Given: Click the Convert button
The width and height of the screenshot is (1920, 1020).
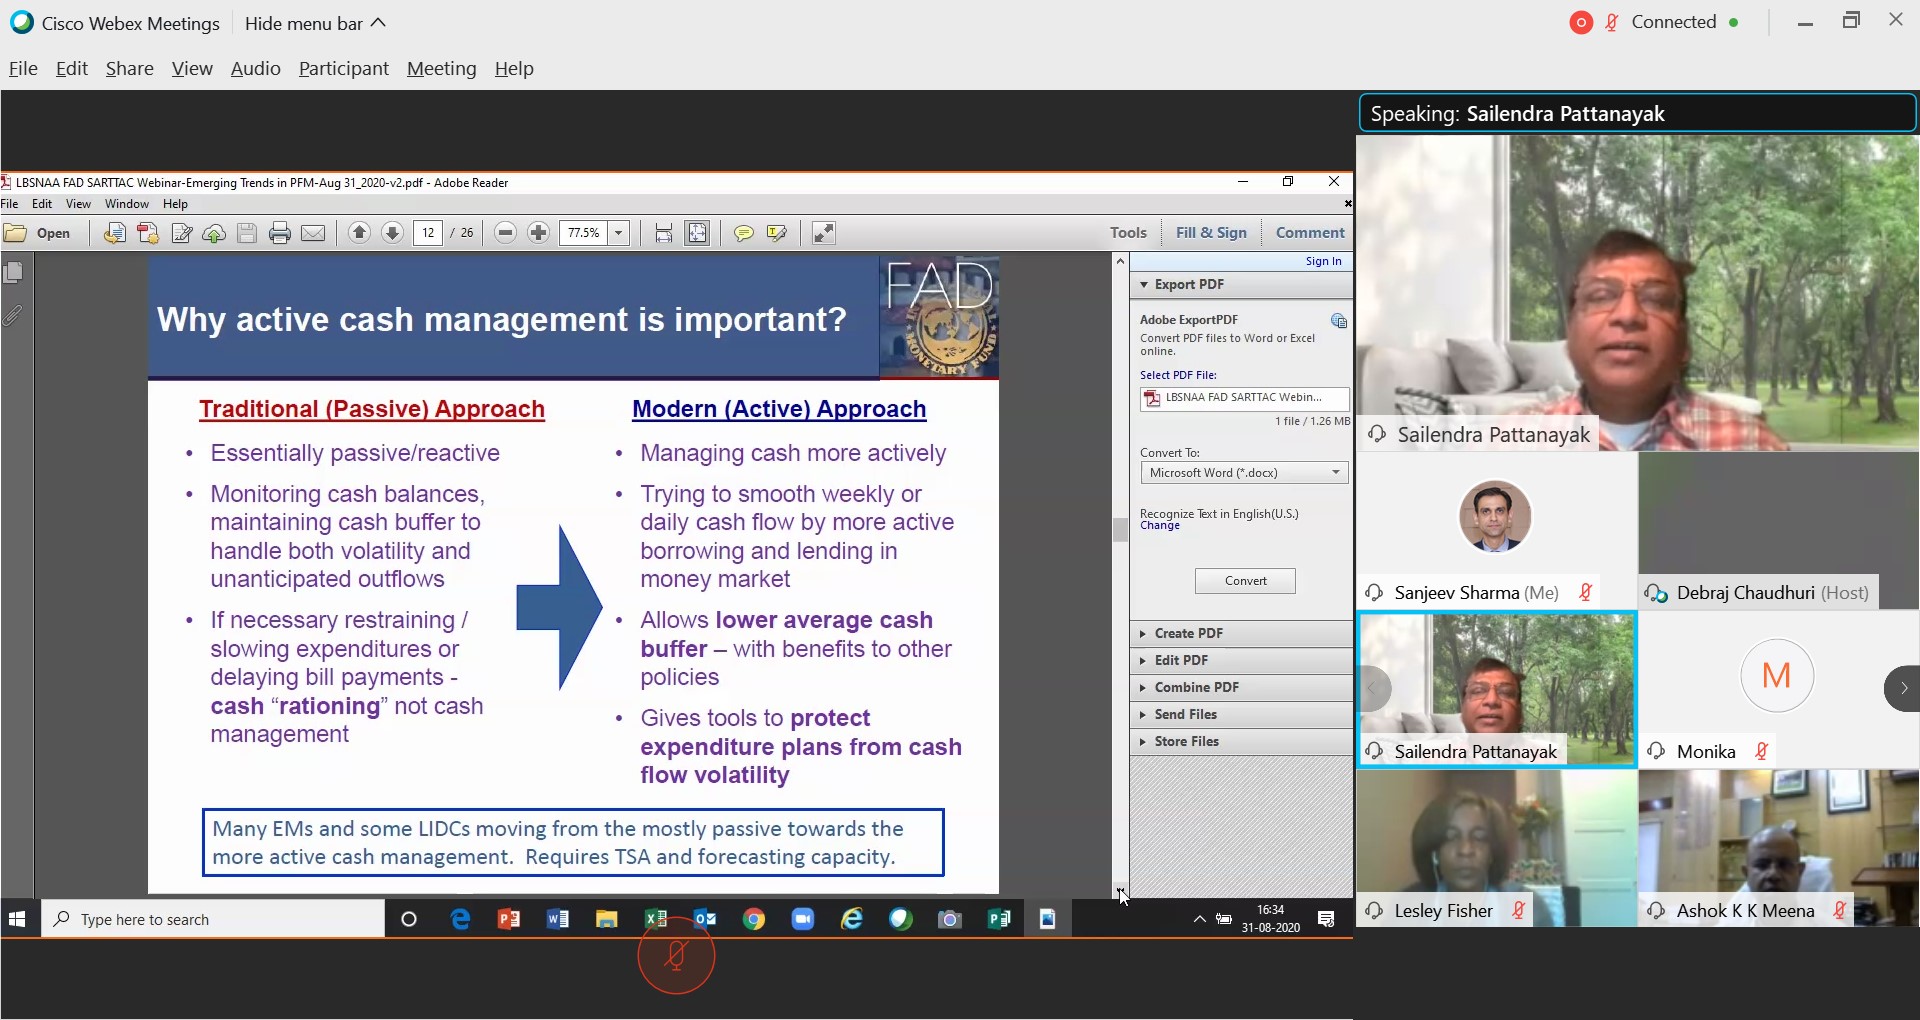Looking at the screenshot, I should pyautogui.click(x=1245, y=581).
